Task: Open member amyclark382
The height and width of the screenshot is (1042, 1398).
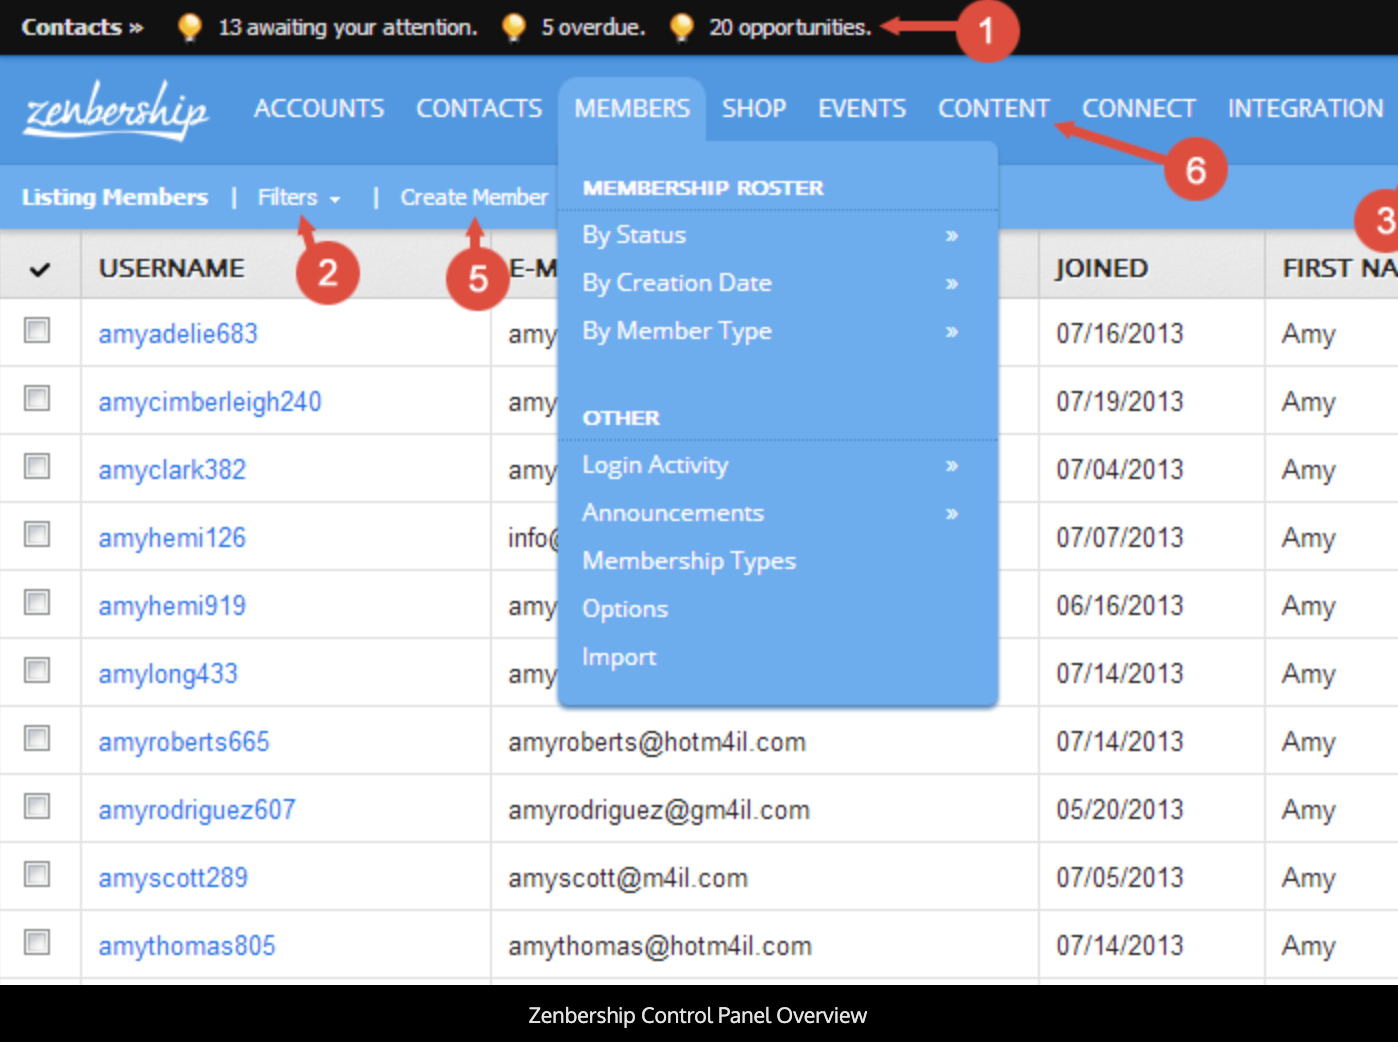Action: pyautogui.click(x=172, y=470)
